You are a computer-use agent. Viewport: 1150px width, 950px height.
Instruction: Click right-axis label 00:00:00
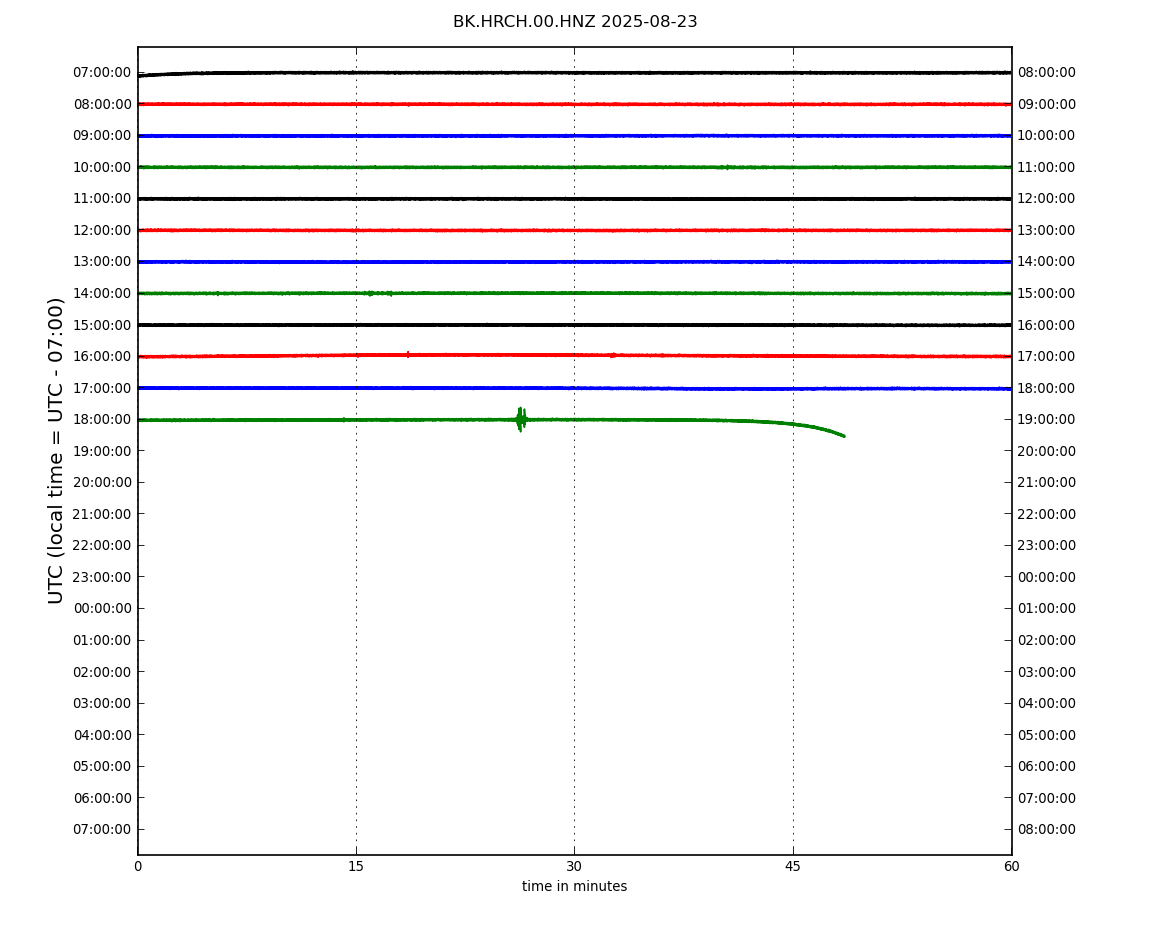1047,577
